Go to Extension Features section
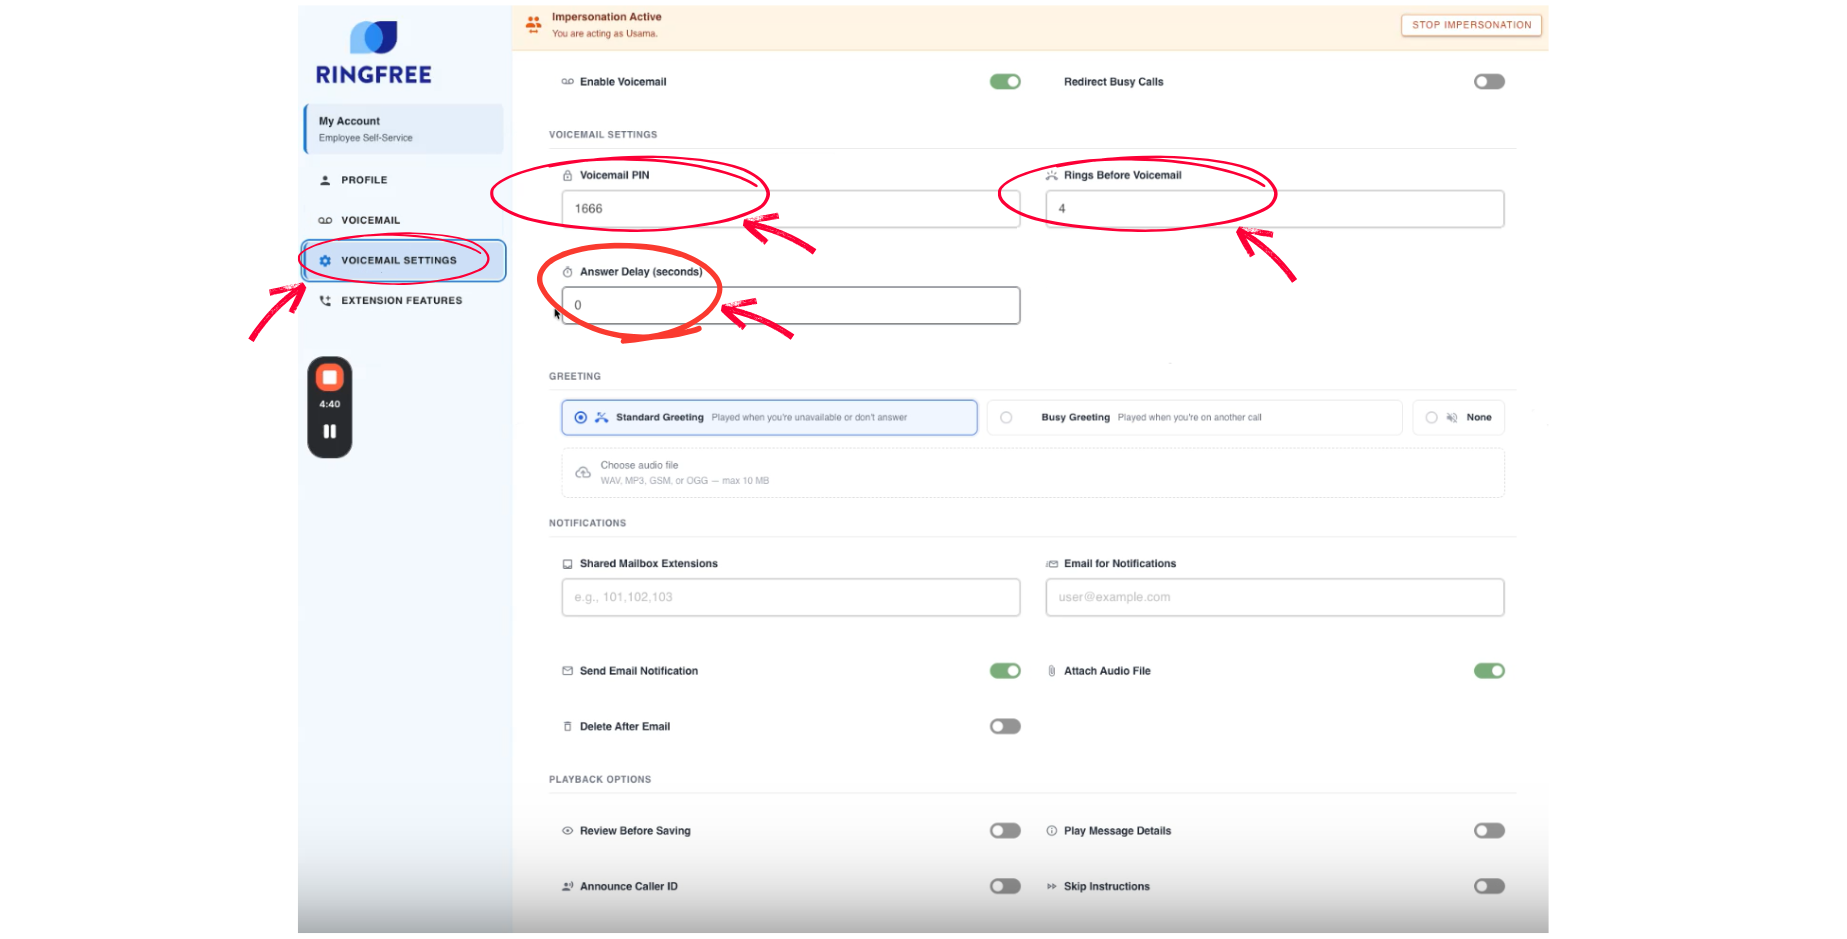The image size is (1847, 939). (401, 301)
